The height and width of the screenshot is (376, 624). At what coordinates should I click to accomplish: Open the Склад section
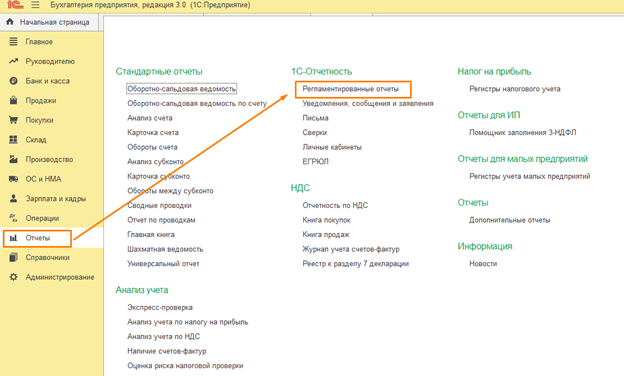(x=36, y=140)
